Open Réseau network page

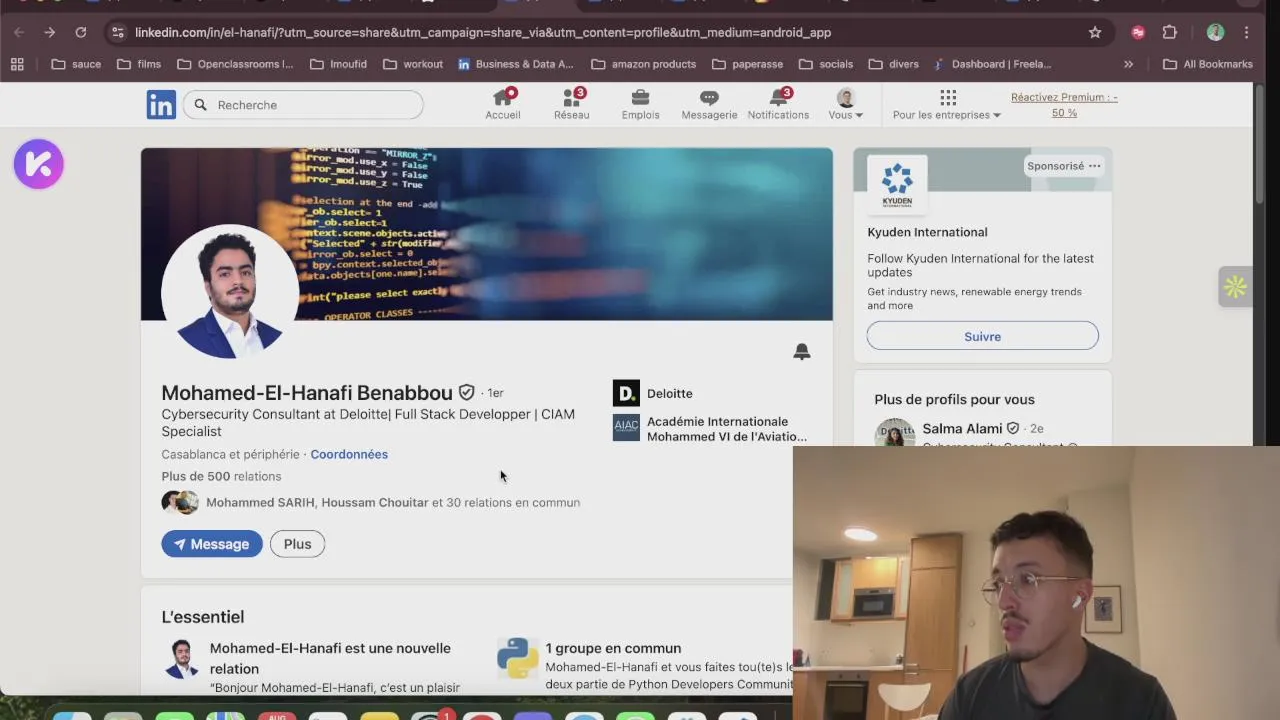click(x=572, y=104)
